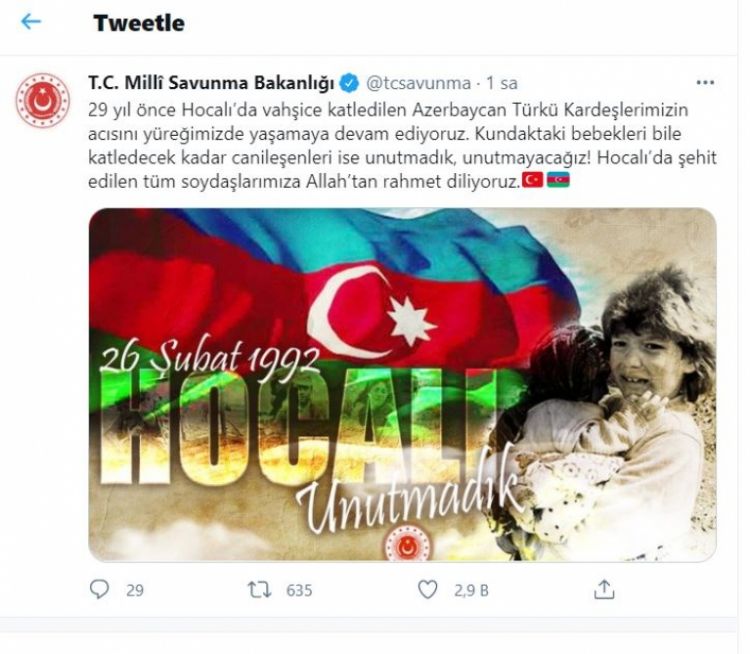The image size is (750, 654).
Task: Click the Azerbaijan flag emoji in tweet
Action: pyautogui.click(x=558, y=180)
